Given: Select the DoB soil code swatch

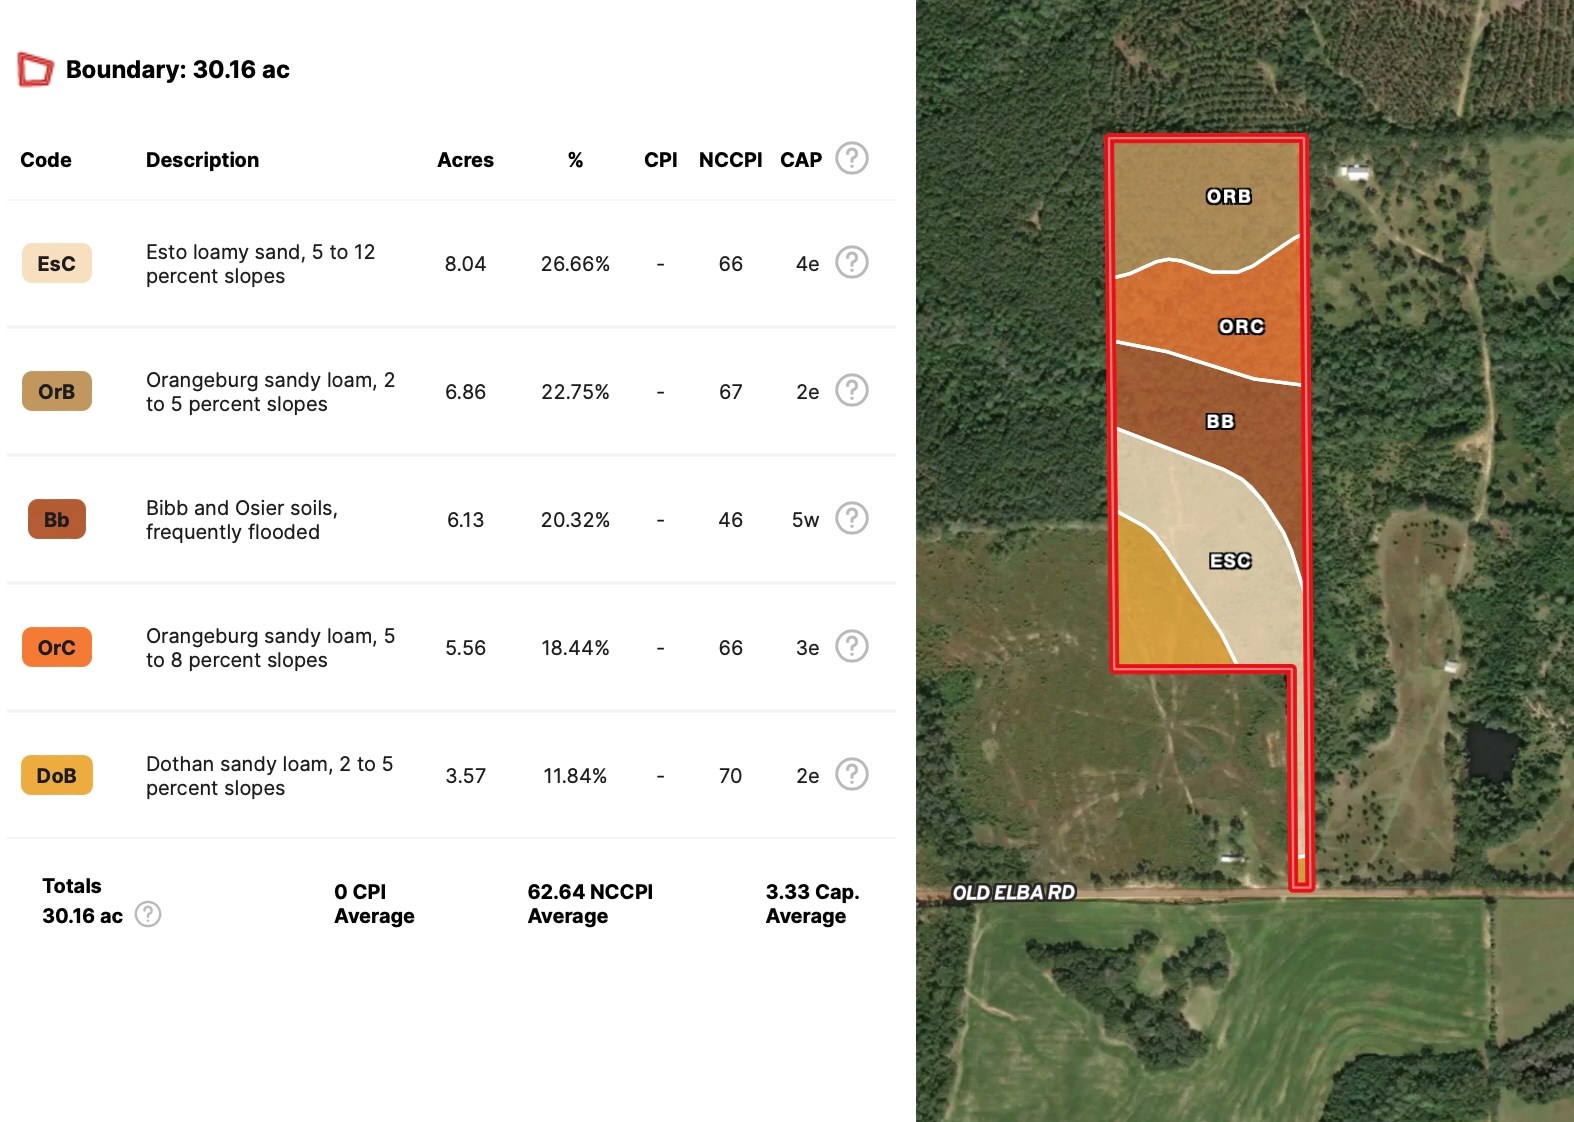Looking at the screenshot, I should (57, 775).
